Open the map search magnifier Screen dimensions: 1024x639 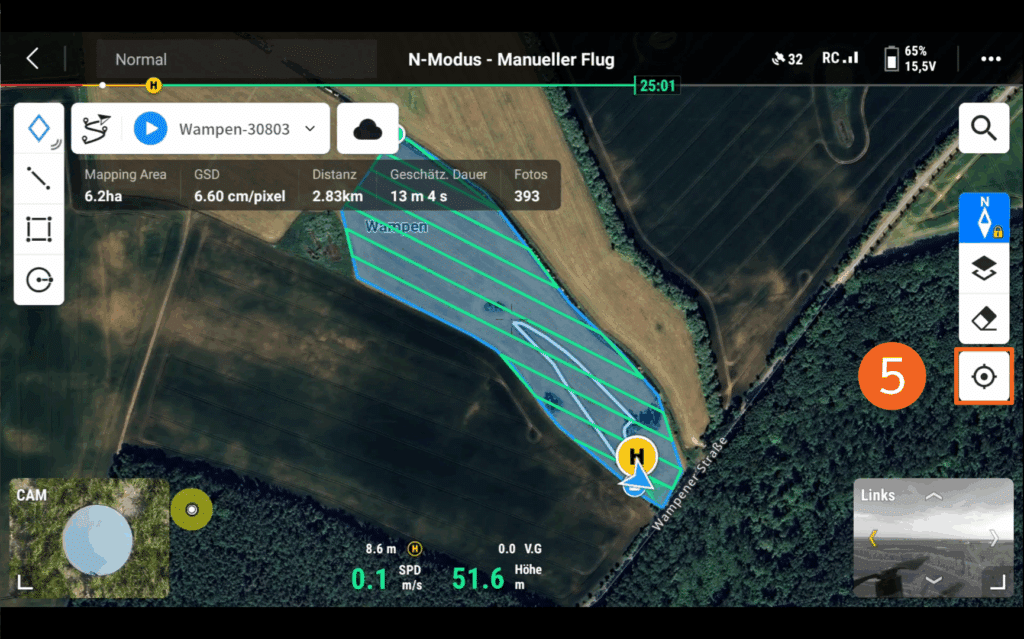(x=984, y=128)
